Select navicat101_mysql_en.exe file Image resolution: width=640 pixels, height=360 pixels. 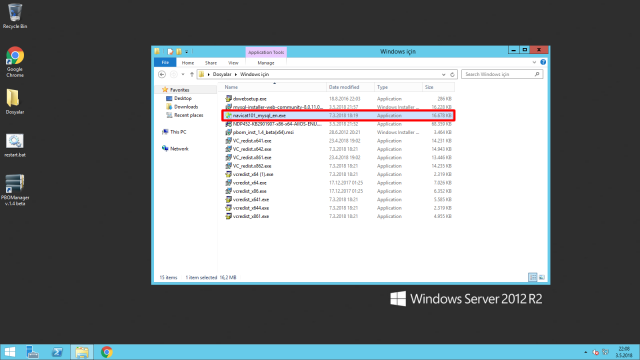tap(338, 116)
